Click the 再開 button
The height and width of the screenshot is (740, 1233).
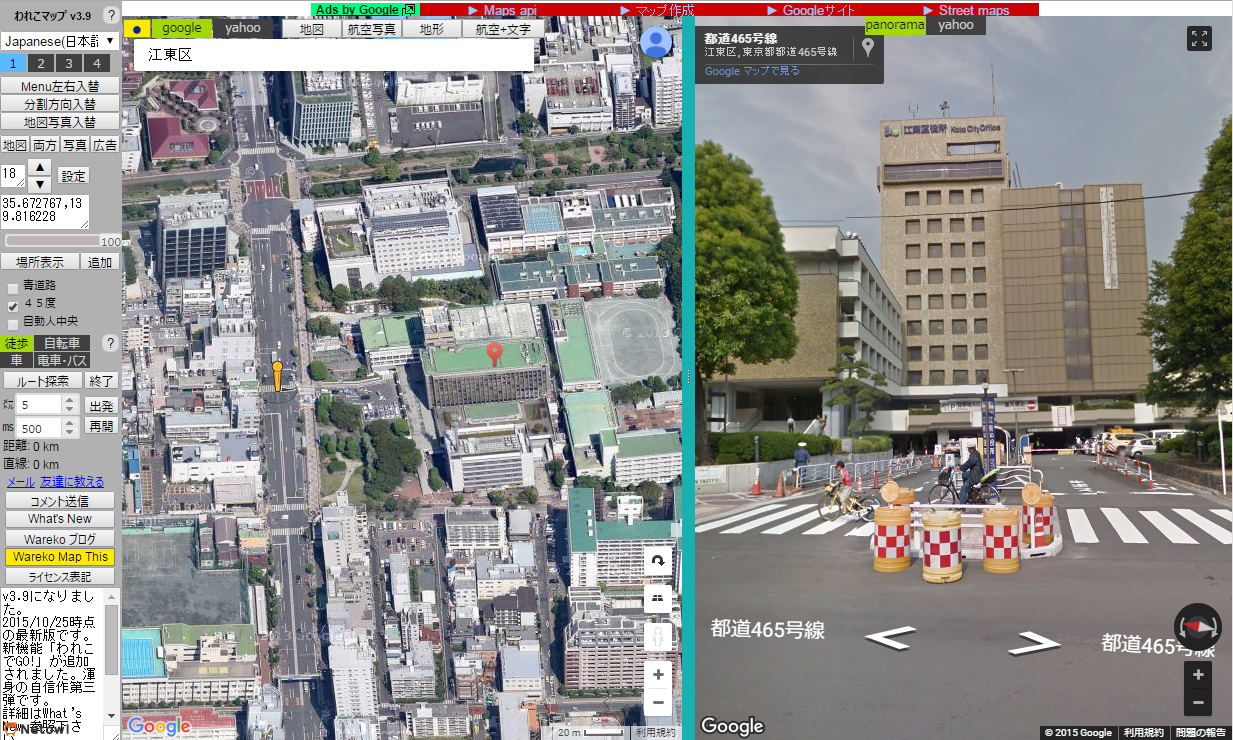click(102, 426)
